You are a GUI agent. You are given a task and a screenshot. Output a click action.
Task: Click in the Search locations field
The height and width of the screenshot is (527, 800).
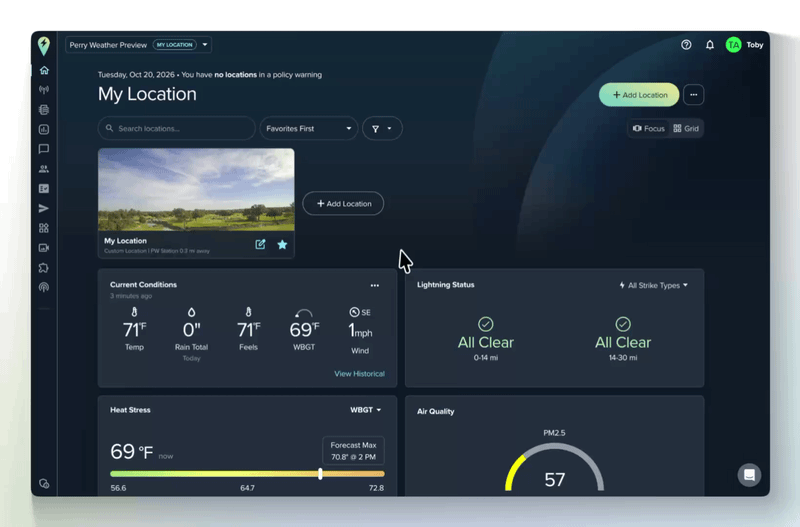(177, 129)
